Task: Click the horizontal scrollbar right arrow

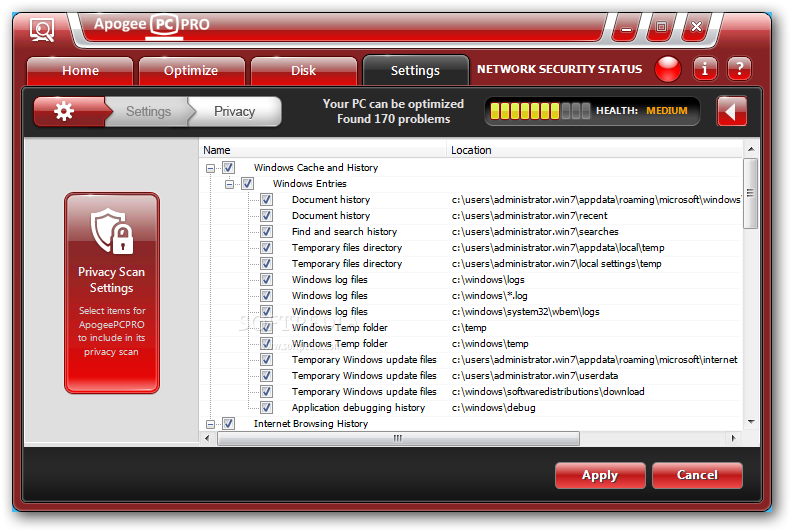Action: 733,439
